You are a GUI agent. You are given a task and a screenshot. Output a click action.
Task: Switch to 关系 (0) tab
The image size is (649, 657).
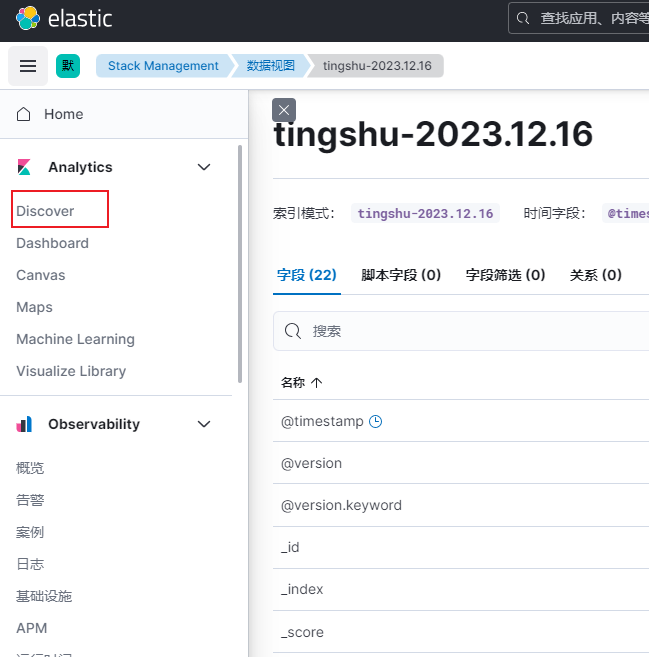[595, 275]
